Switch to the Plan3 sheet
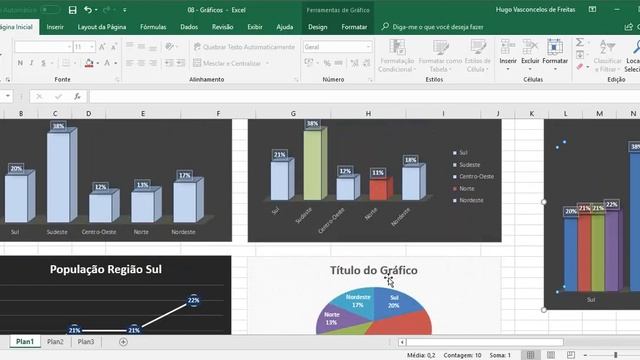Viewport: 640px width, 360px height. click(x=86, y=342)
